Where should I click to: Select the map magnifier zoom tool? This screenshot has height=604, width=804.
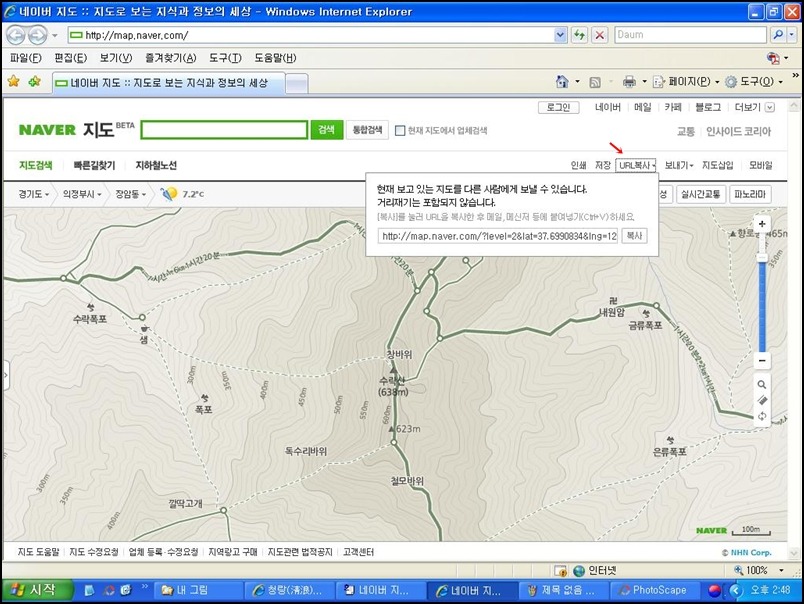pyautogui.click(x=762, y=385)
